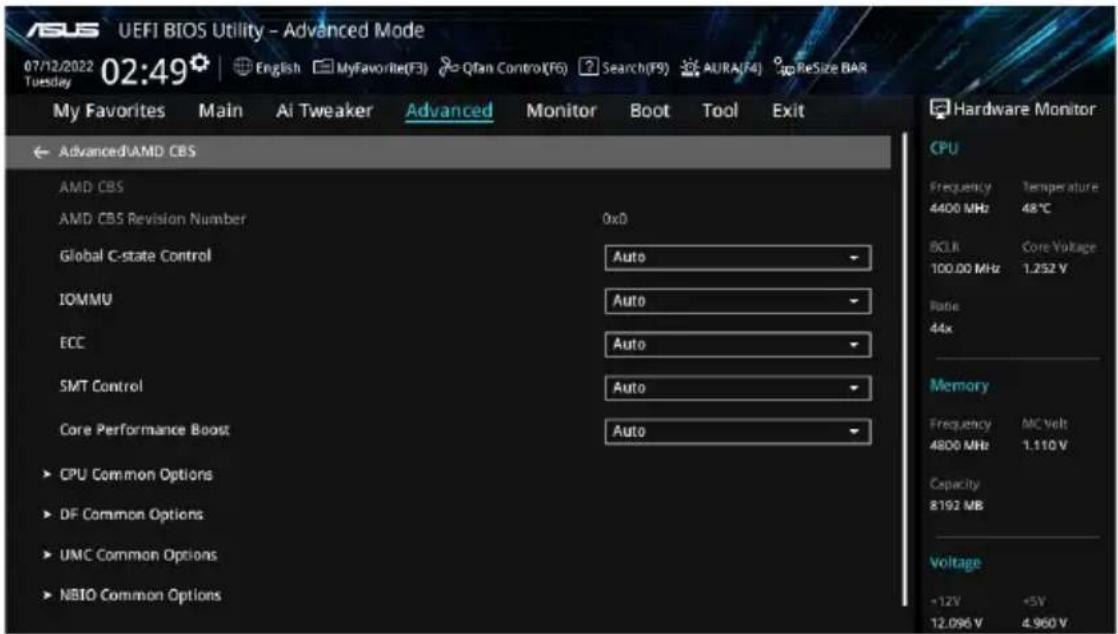
Task: Click the back arrow beside Advanced\AMD CBS
Action: coord(41,152)
